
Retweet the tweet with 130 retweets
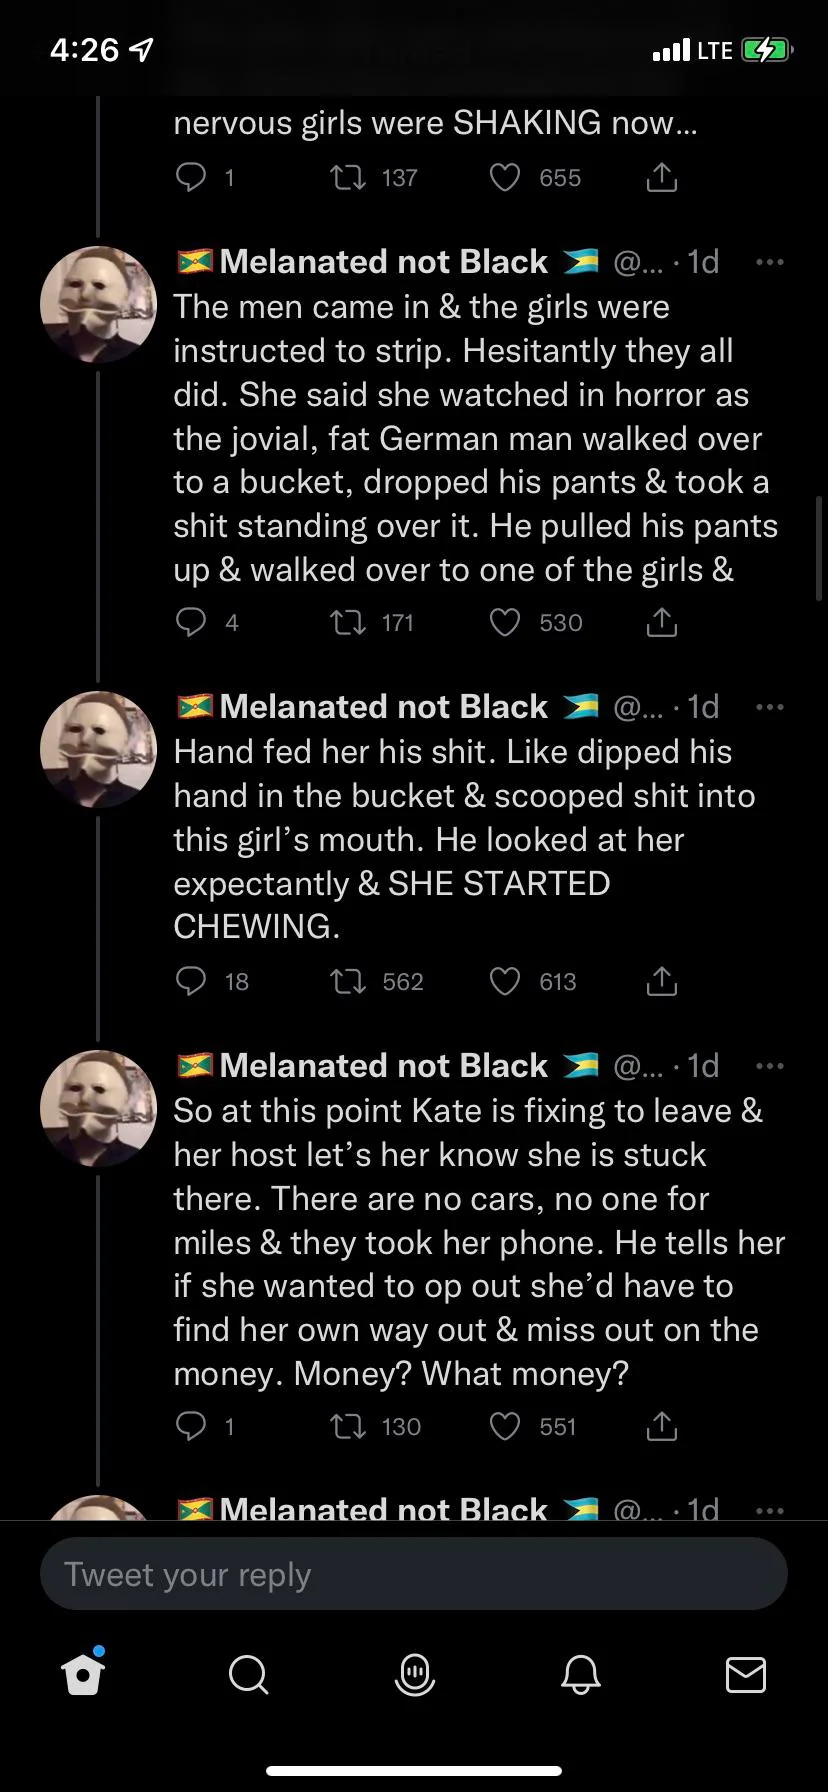pos(349,1426)
